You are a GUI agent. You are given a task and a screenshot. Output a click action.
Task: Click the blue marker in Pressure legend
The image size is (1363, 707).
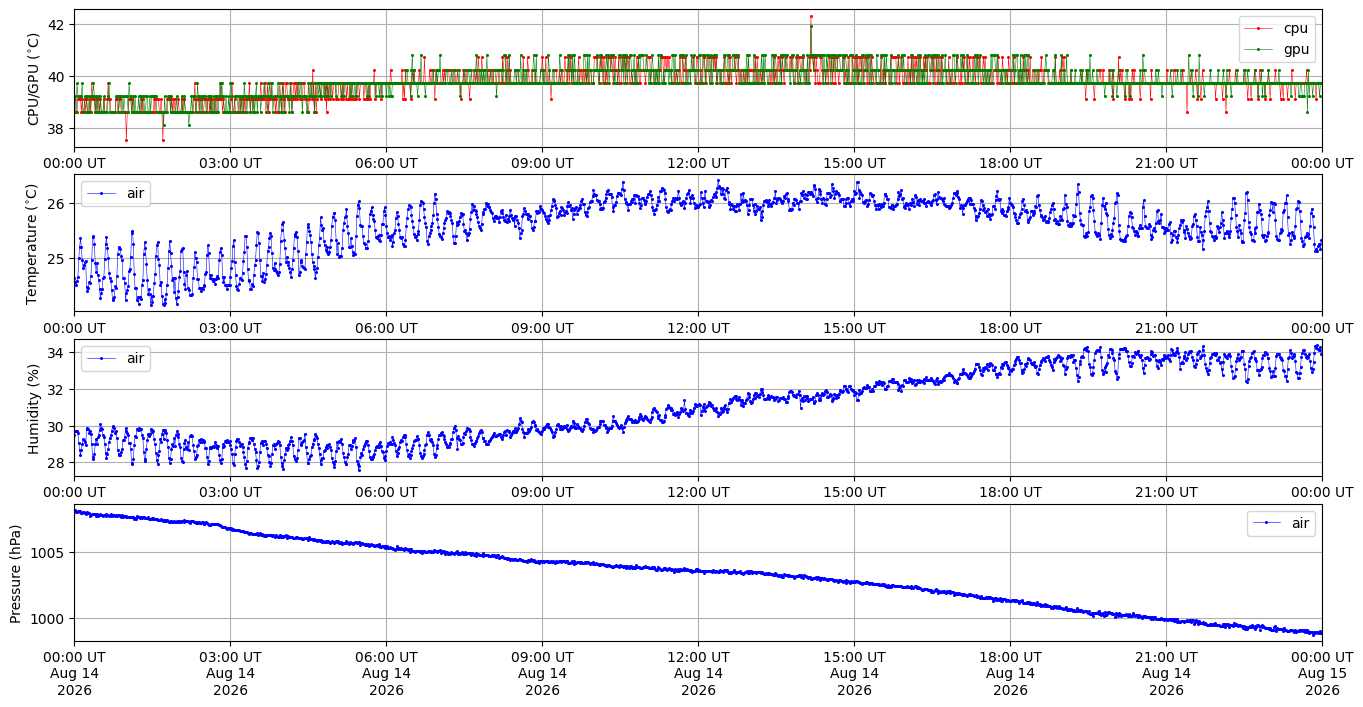pyautogui.click(x=1267, y=523)
